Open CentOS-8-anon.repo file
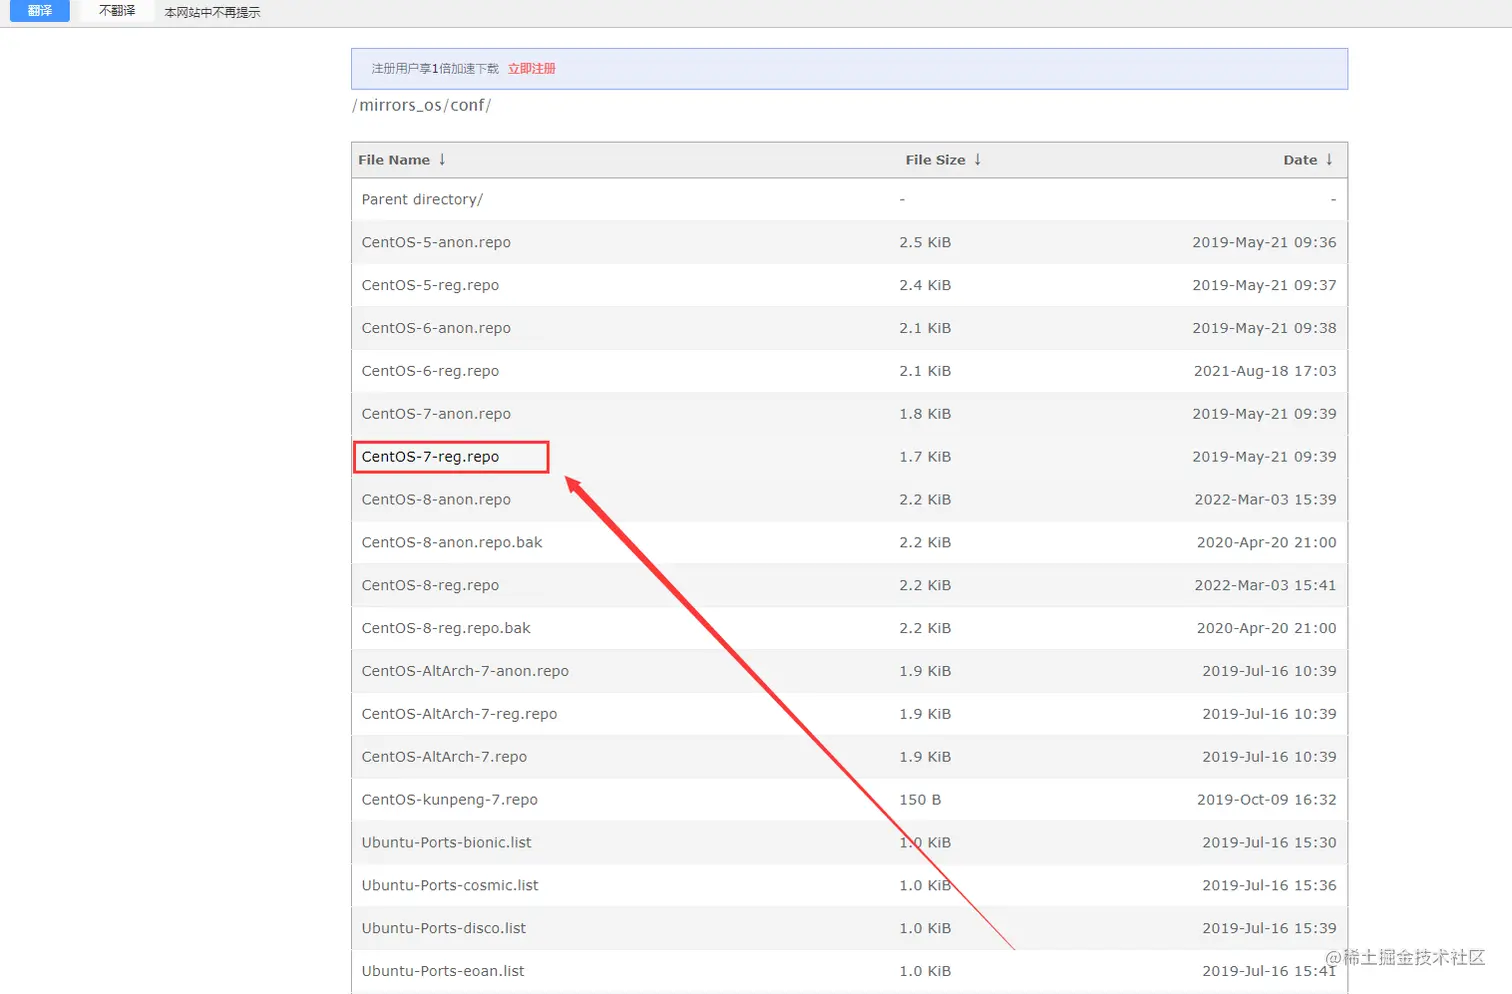Image resolution: width=1512 pixels, height=994 pixels. pos(436,500)
